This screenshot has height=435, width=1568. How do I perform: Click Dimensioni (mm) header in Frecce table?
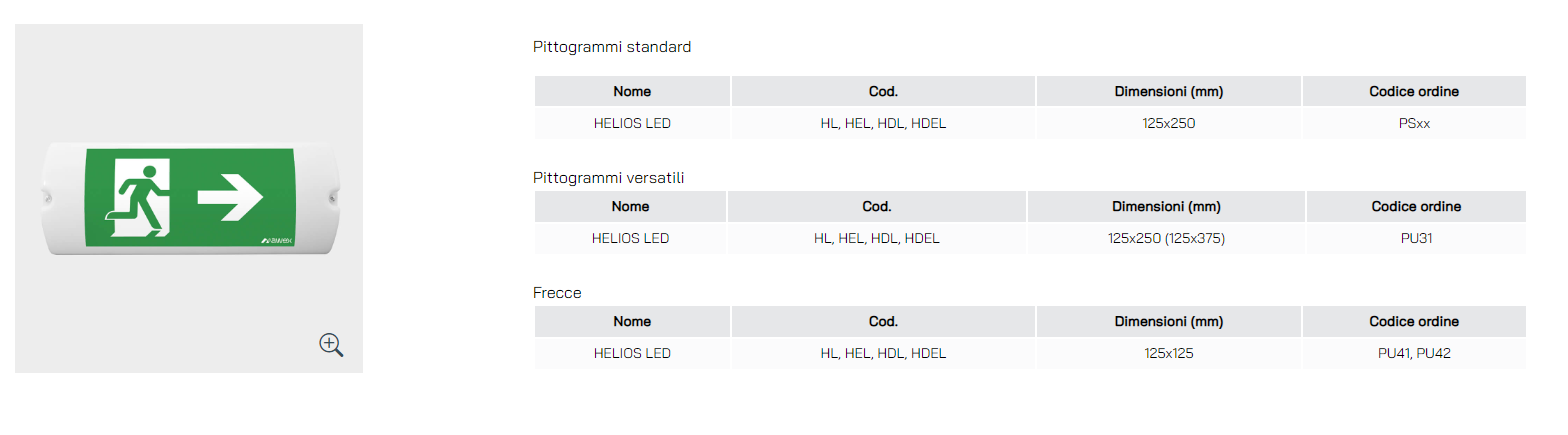pyautogui.click(x=1169, y=322)
